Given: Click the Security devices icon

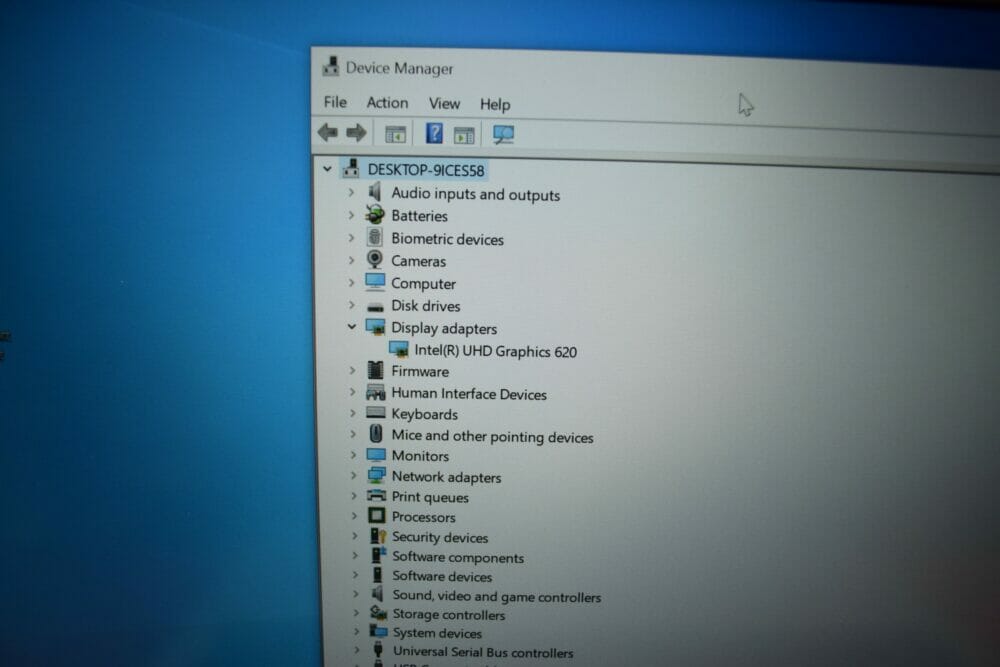Looking at the screenshot, I should 378,536.
